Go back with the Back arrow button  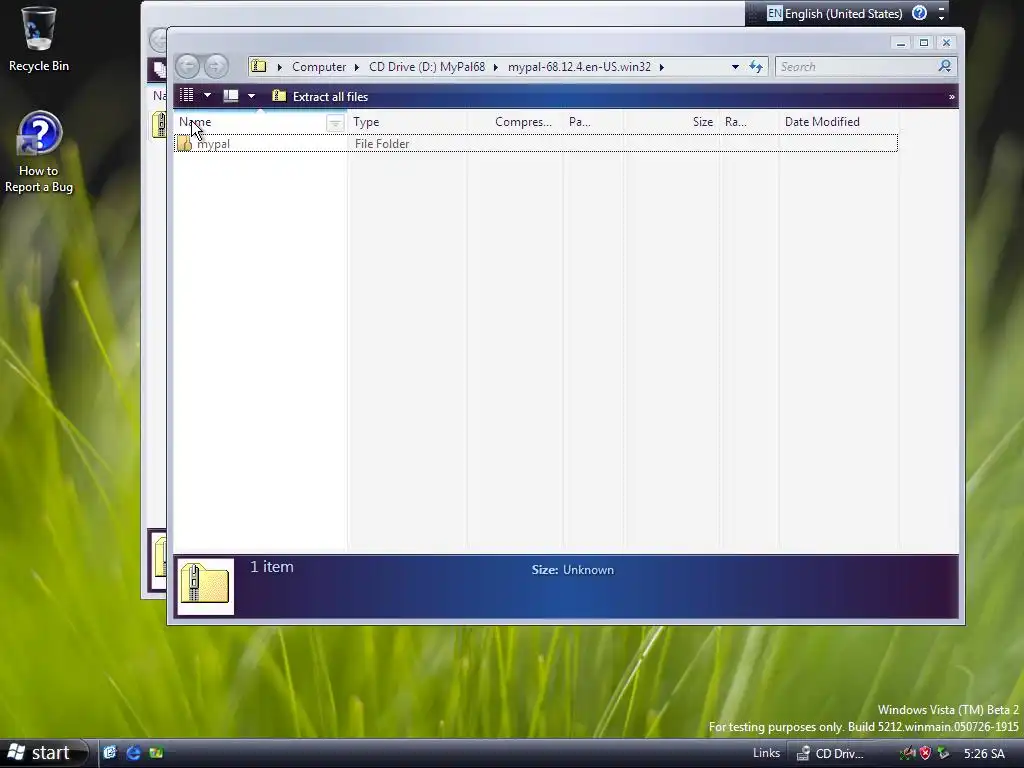click(x=188, y=65)
